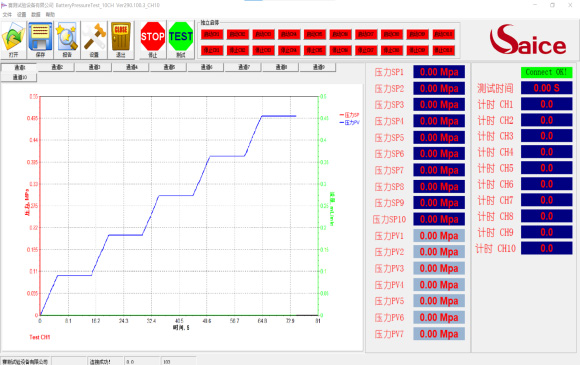580x365 pixels.
Task: Click the red stop CH10 button
Action: [x=444, y=50]
